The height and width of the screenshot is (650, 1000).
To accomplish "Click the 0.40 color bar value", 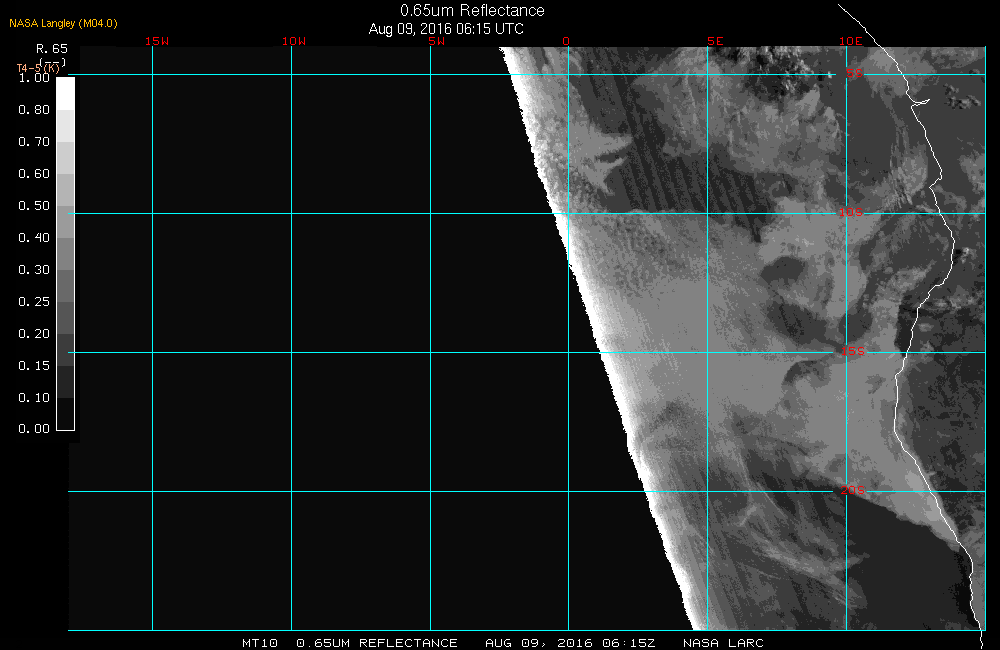I will pyautogui.click(x=34, y=237).
